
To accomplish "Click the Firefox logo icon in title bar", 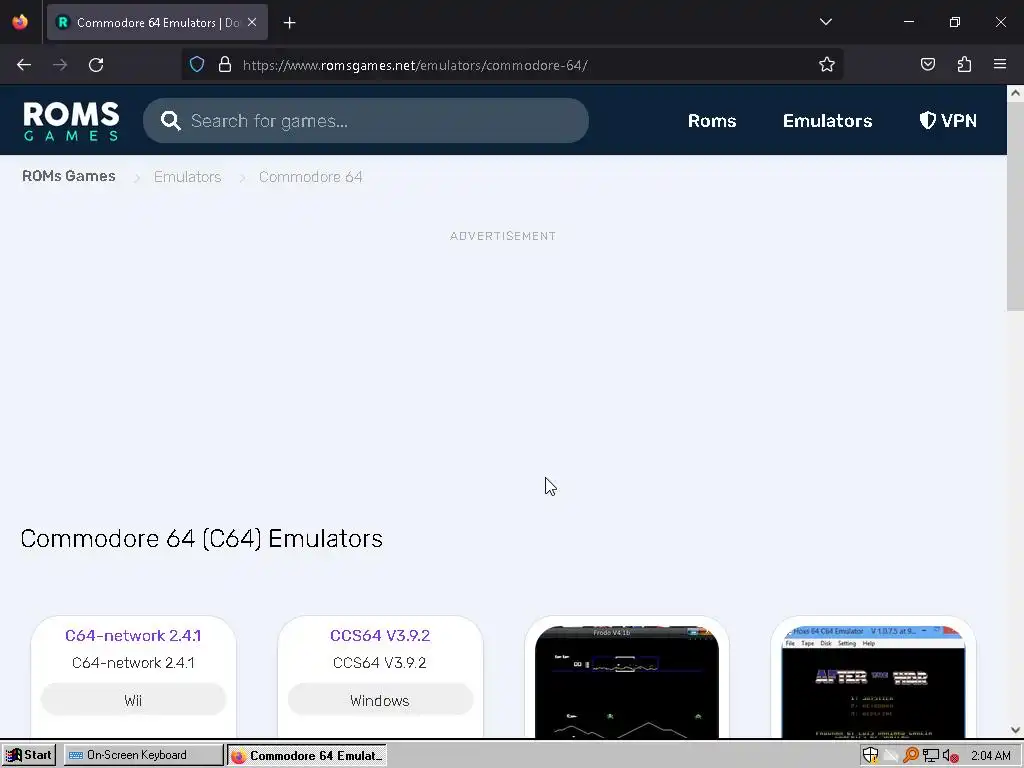I will (x=20, y=22).
